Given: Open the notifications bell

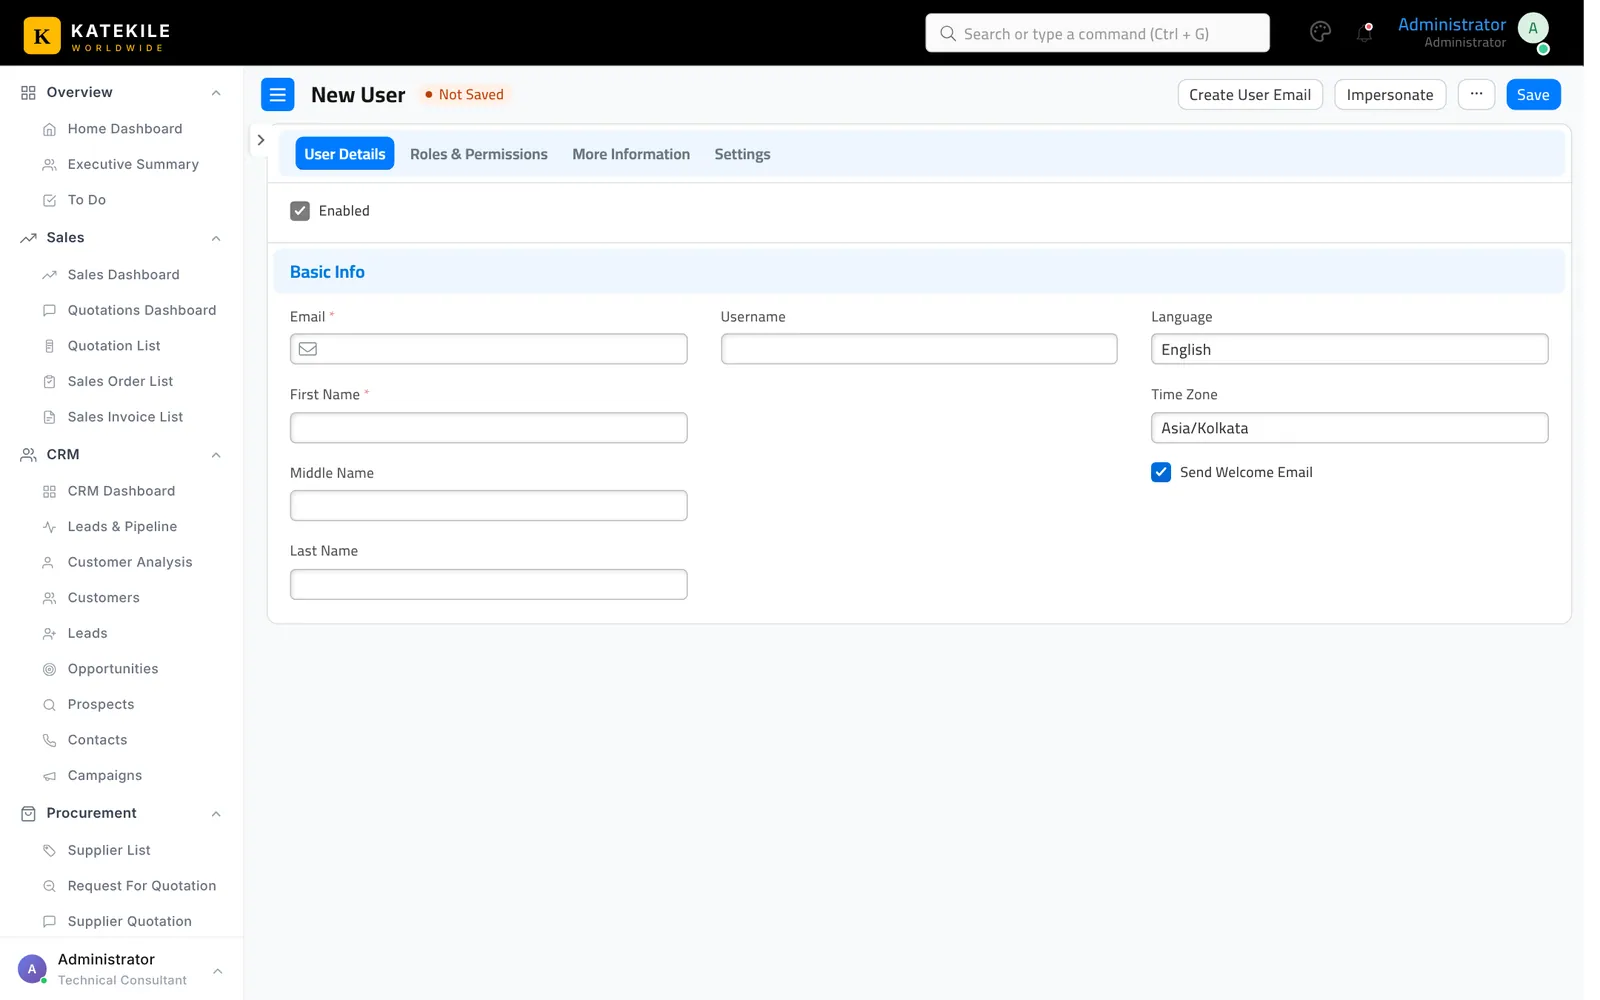Looking at the screenshot, I should [x=1364, y=32].
